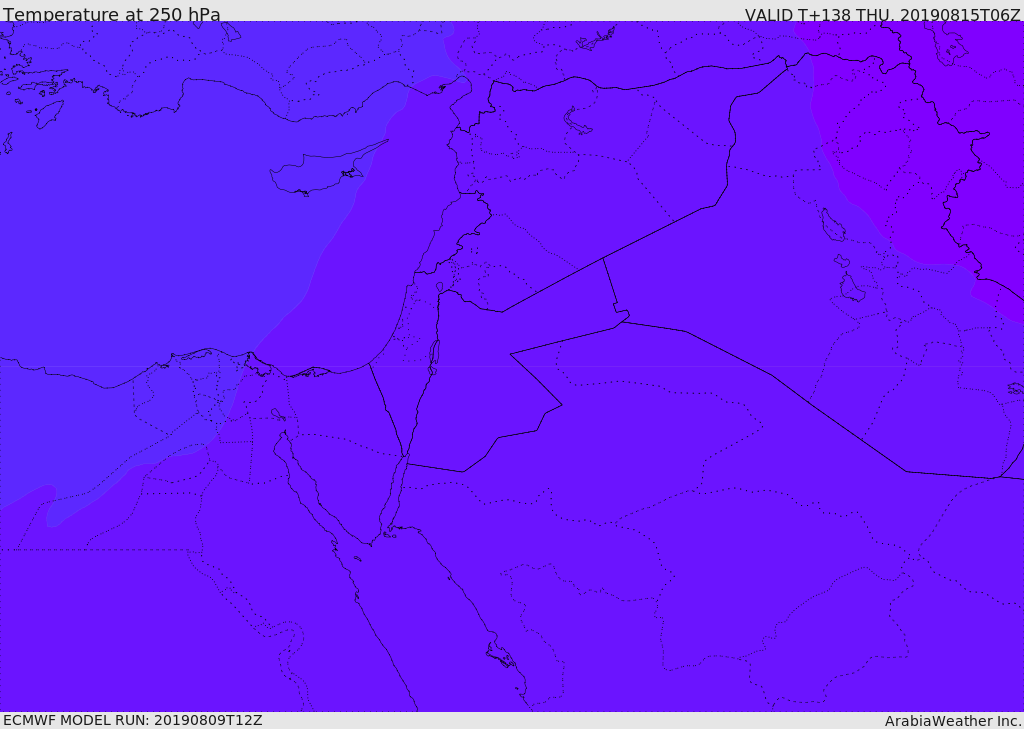Click the Great Bitter Lake near Suez

[x=278, y=414]
